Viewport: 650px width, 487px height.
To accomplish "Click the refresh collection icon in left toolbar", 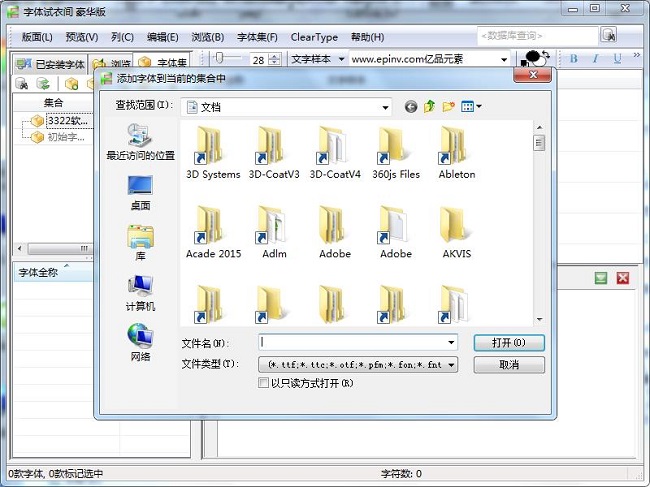I will (x=43, y=84).
